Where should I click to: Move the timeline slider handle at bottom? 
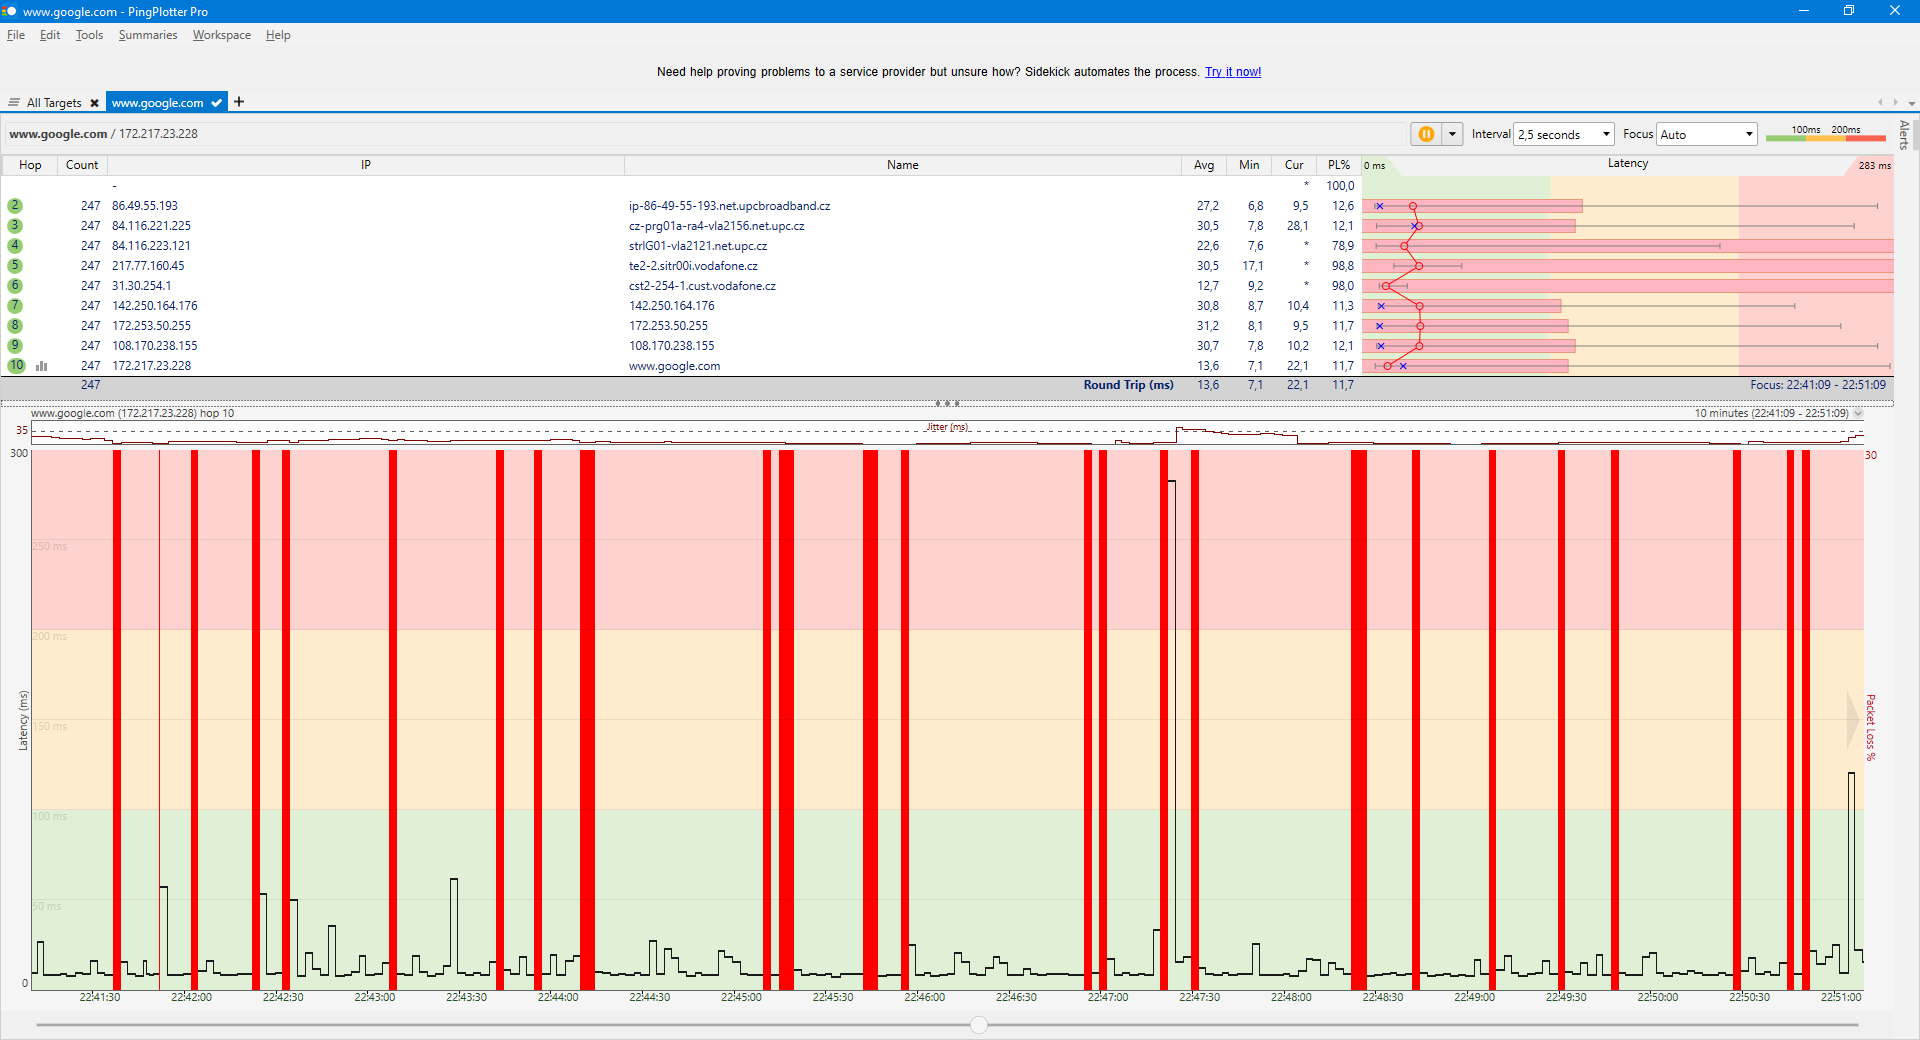979,1024
